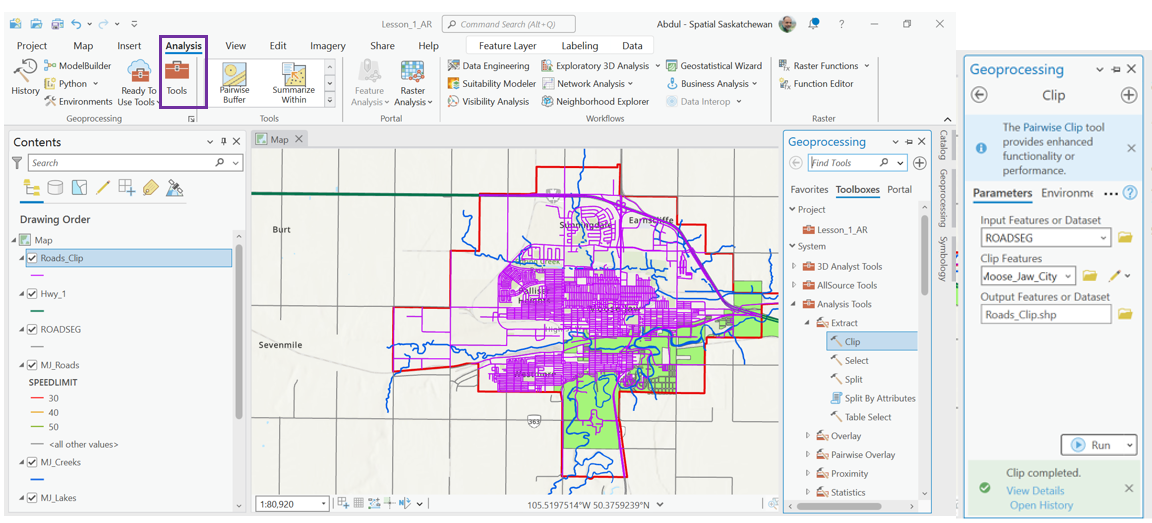Click the back arrow in Clip pane
Viewport: 1152px width, 523px height.
tap(979, 95)
